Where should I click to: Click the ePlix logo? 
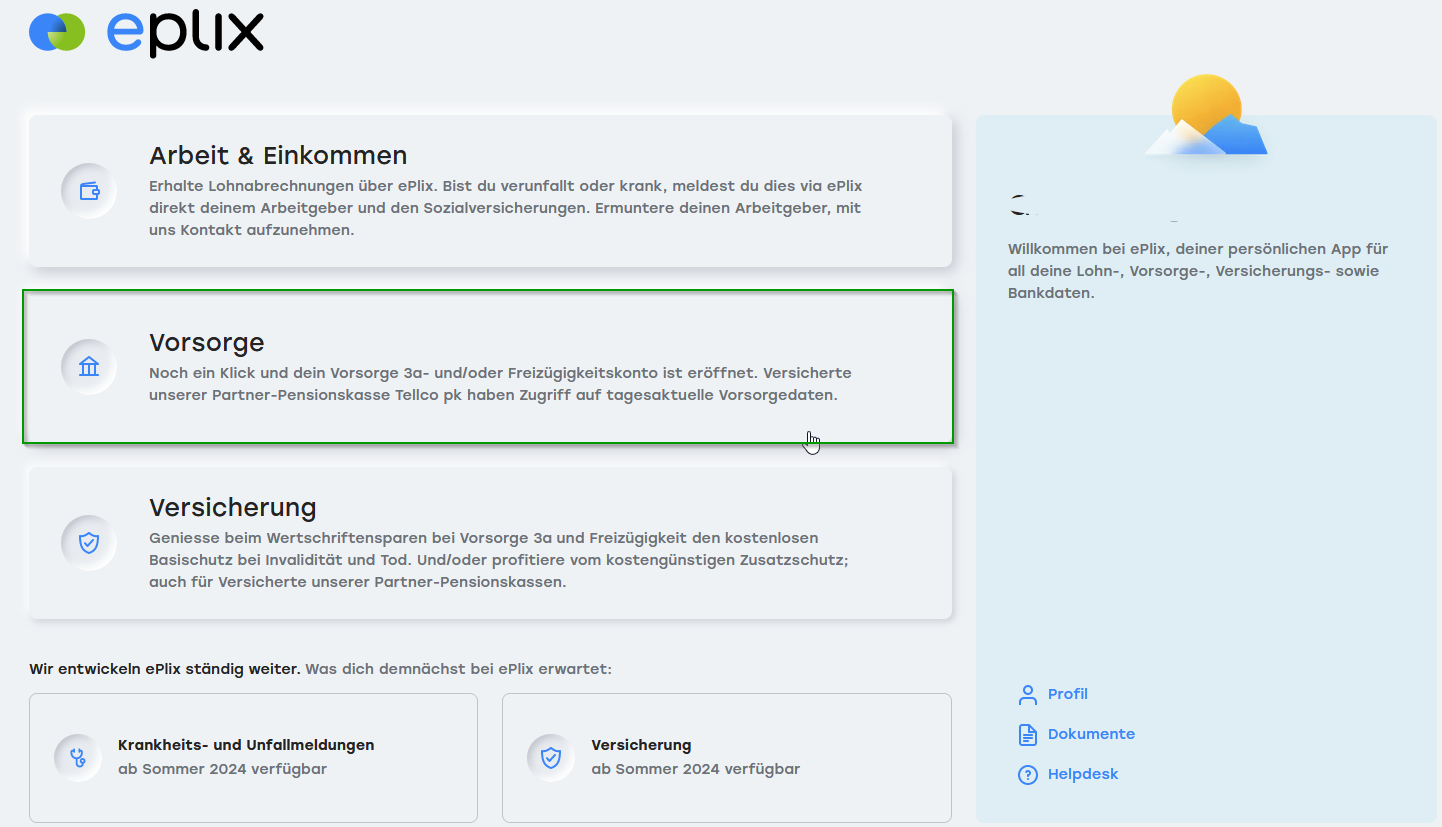tap(145, 32)
